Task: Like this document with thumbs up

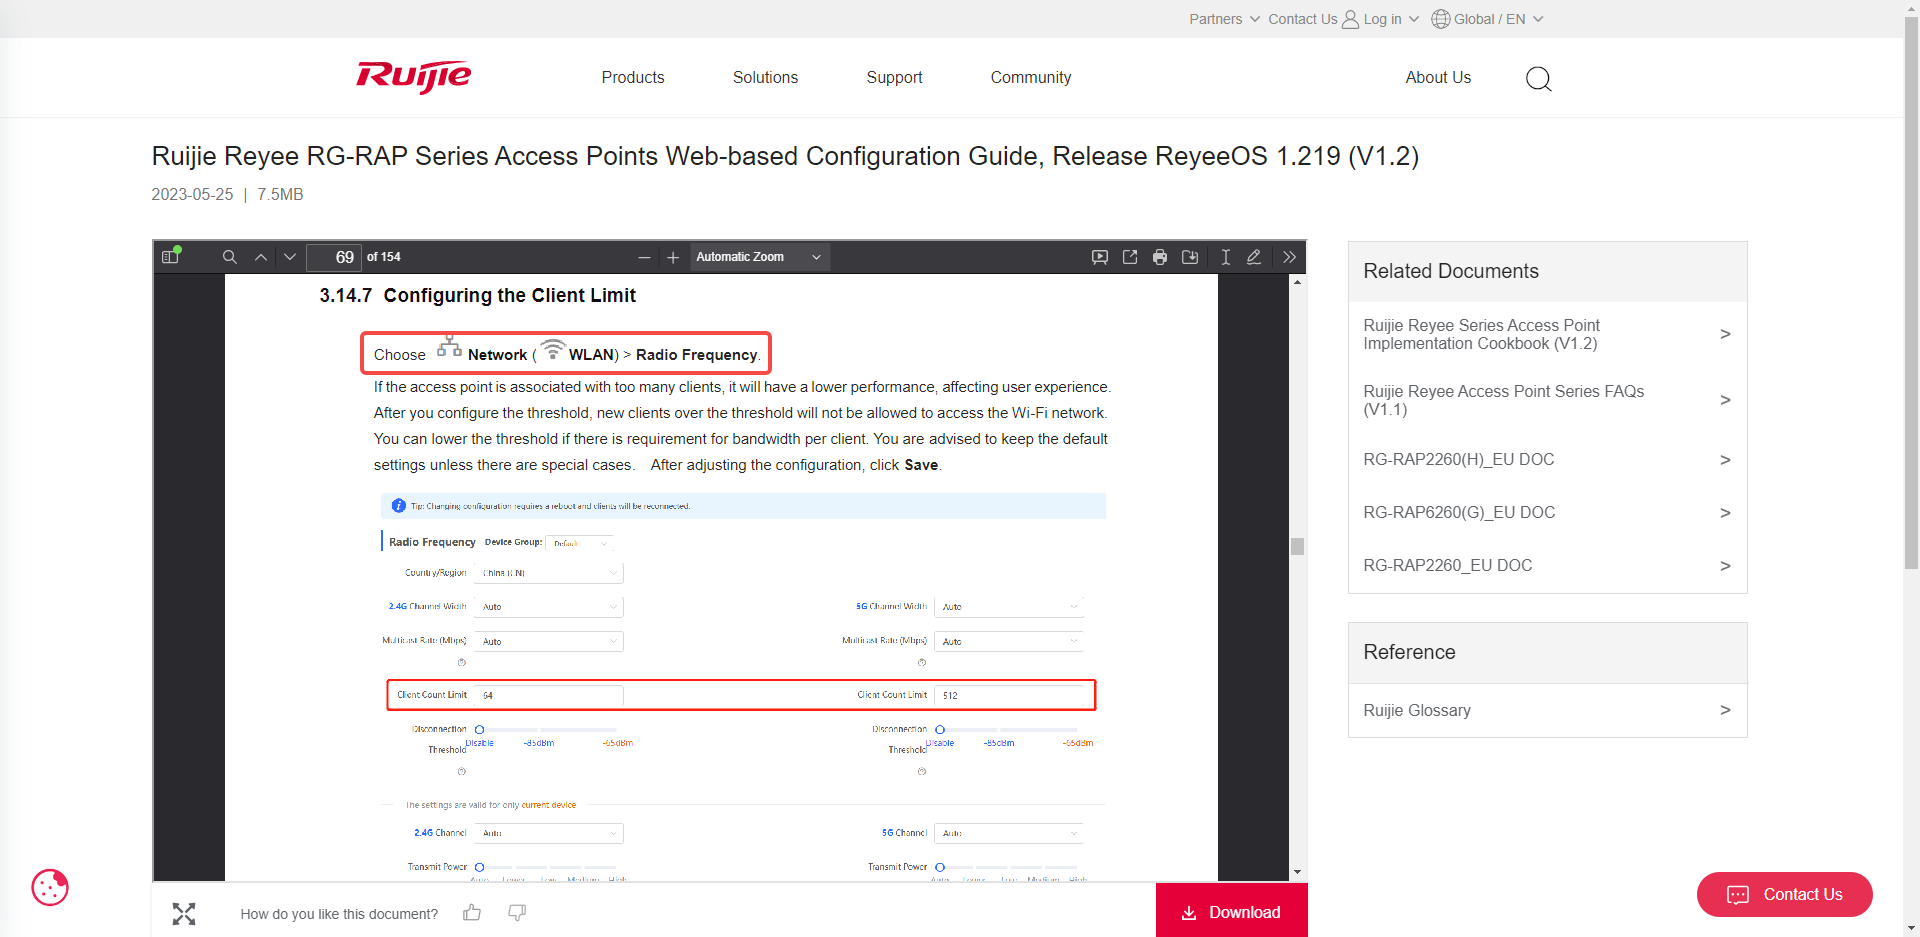Action: 472,912
